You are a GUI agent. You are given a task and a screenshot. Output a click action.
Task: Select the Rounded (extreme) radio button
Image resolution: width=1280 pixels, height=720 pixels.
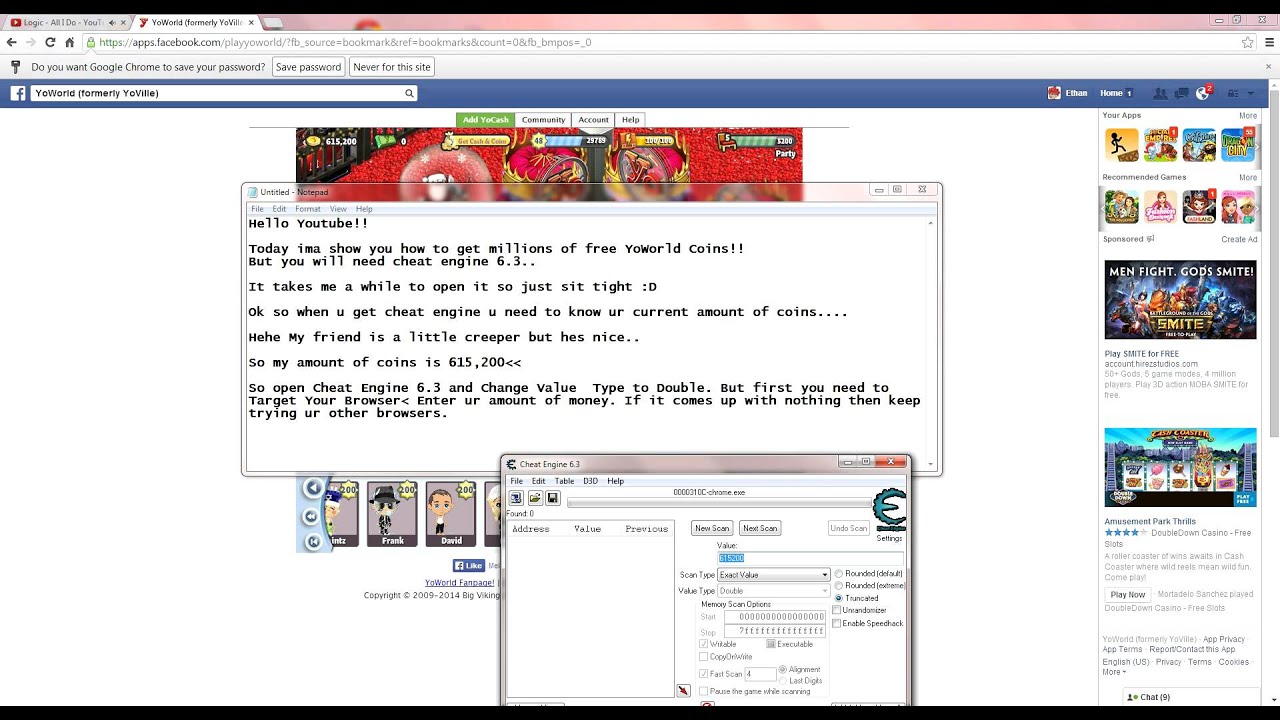pyautogui.click(x=838, y=586)
